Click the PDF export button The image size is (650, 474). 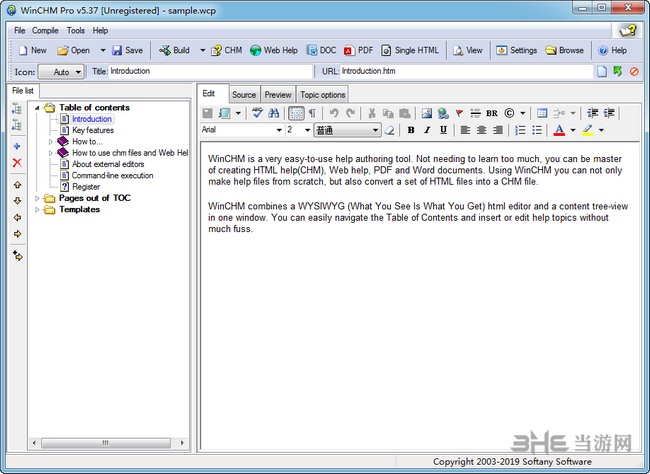359,50
